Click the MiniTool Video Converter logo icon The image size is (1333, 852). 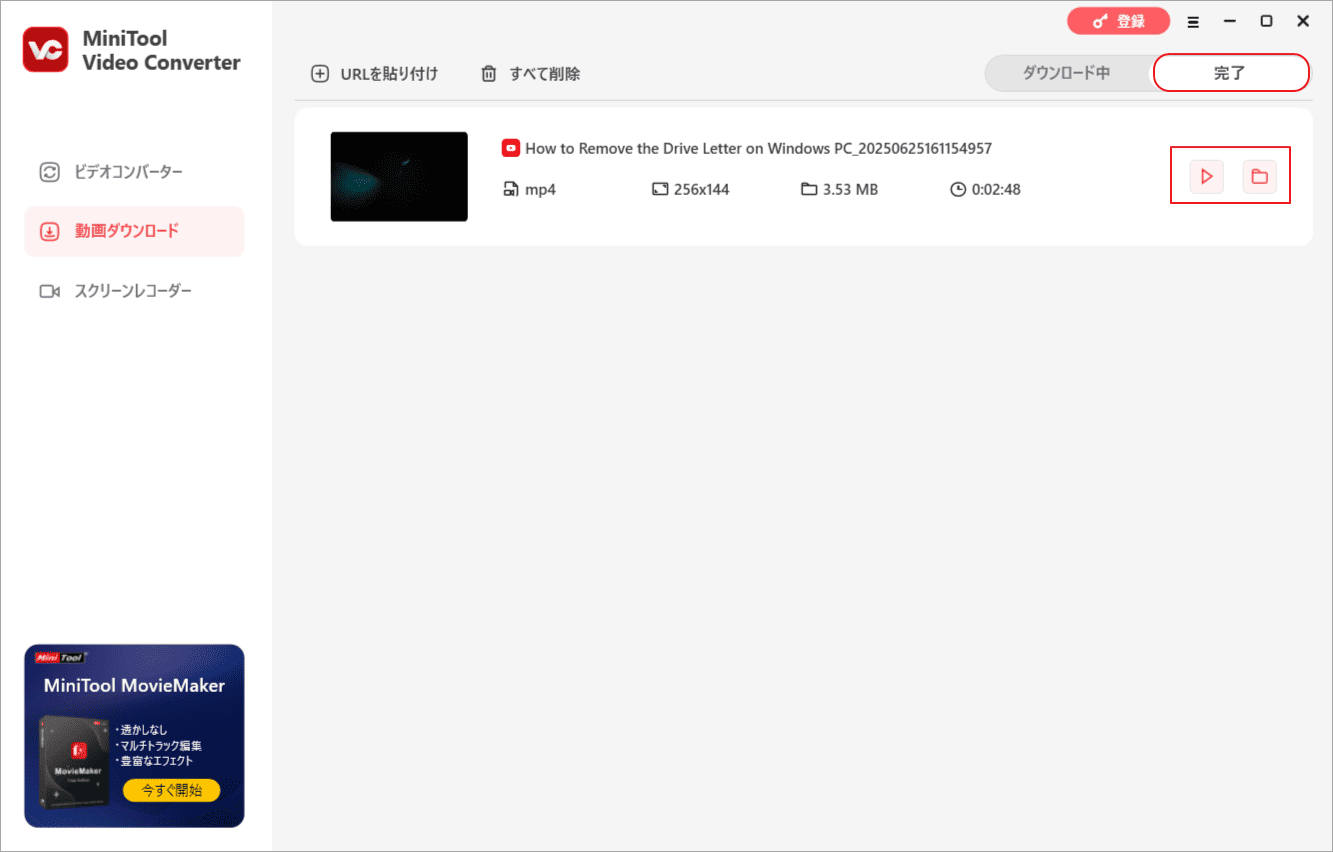click(46, 50)
